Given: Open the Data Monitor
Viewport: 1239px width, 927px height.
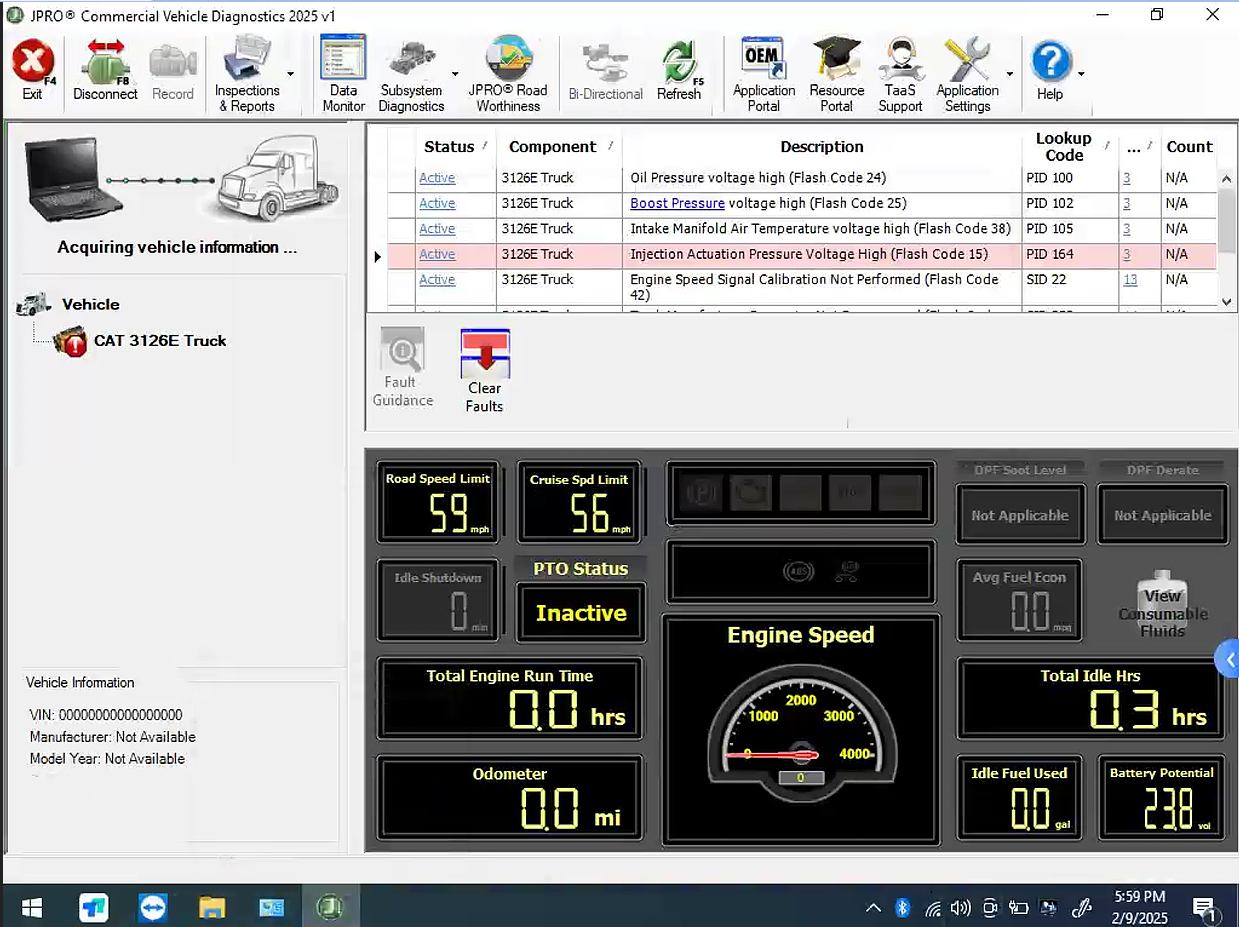Looking at the screenshot, I should point(342,68).
